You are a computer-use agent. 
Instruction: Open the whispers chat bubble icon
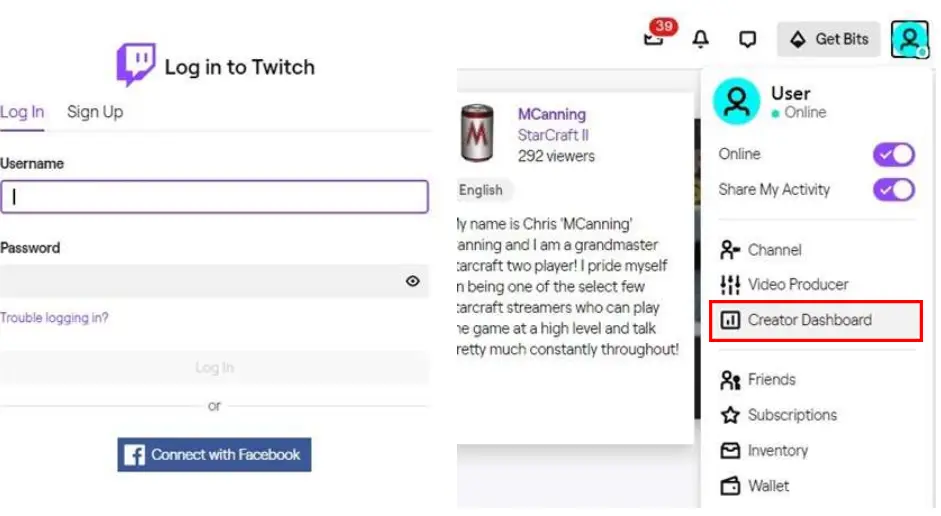click(747, 39)
